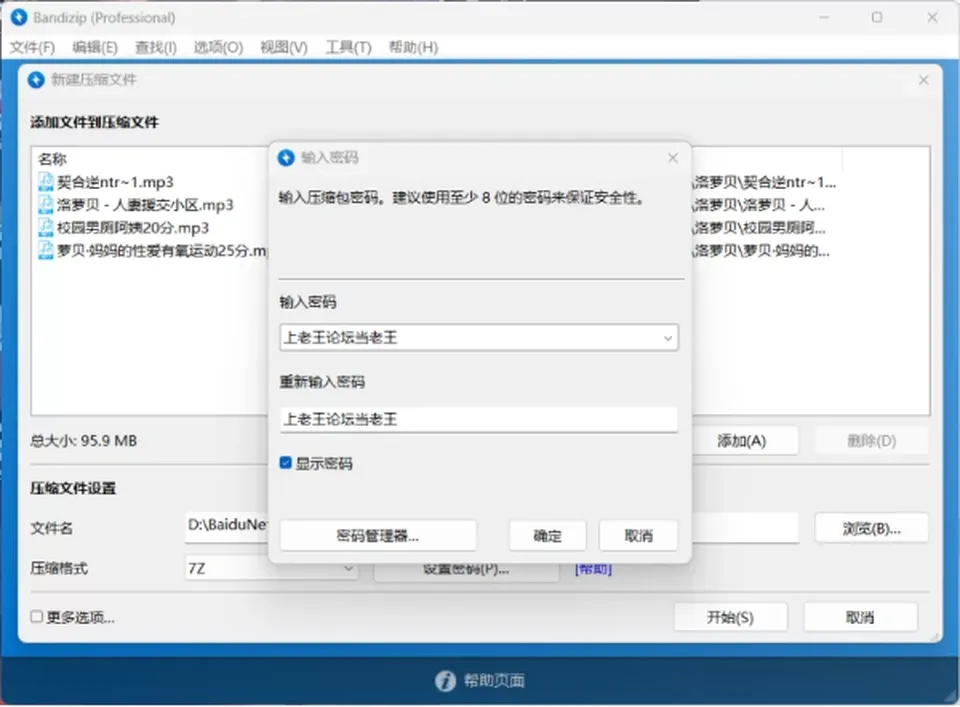
Task: Enable the 更多选项 checkbox
Action: [37, 617]
